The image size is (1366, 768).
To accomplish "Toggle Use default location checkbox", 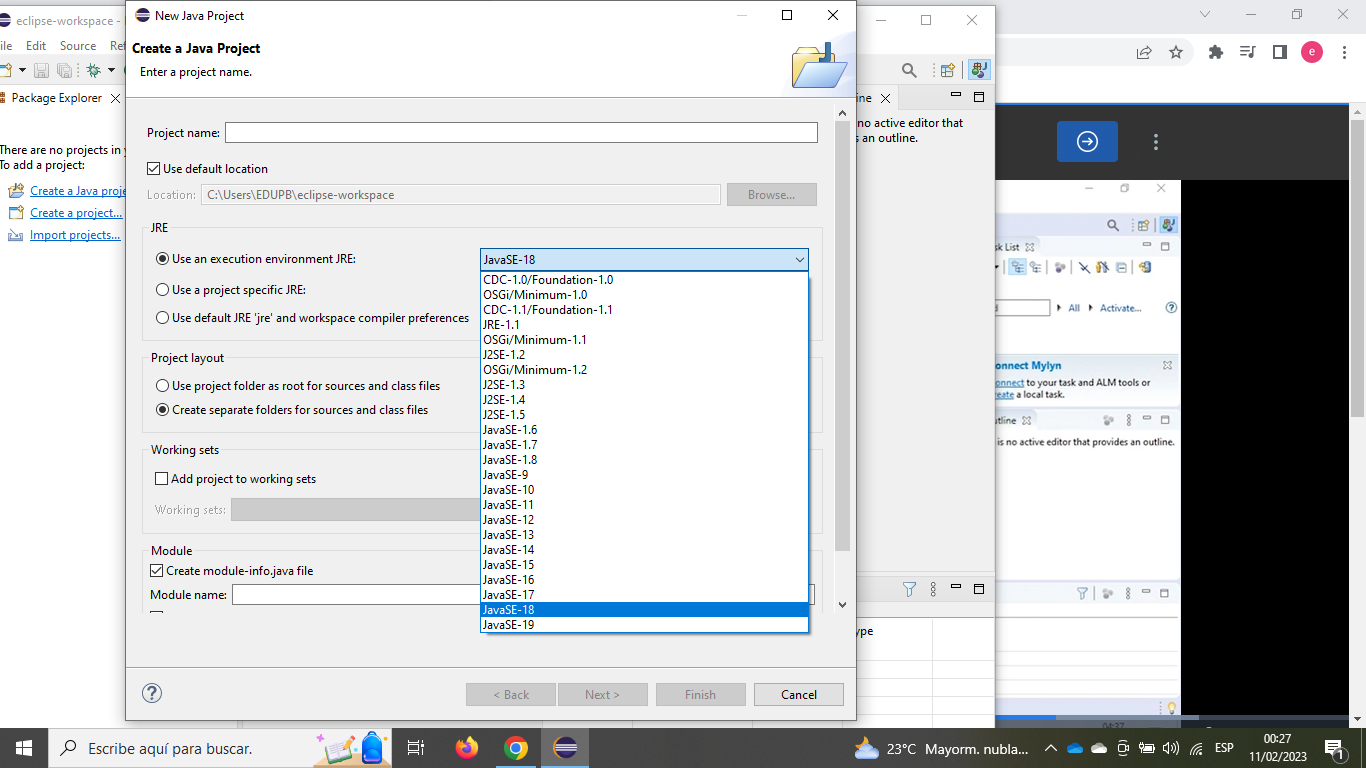I will [x=154, y=169].
